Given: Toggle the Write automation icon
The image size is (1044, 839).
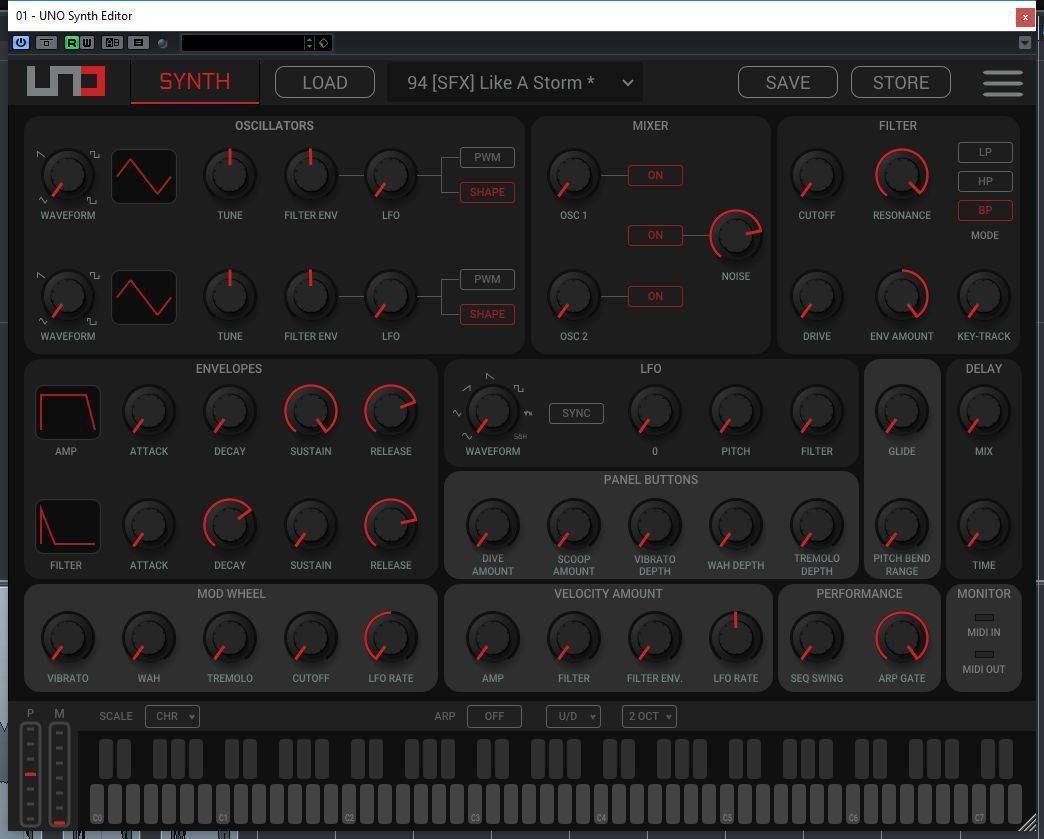Looking at the screenshot, I should point(87,43).
